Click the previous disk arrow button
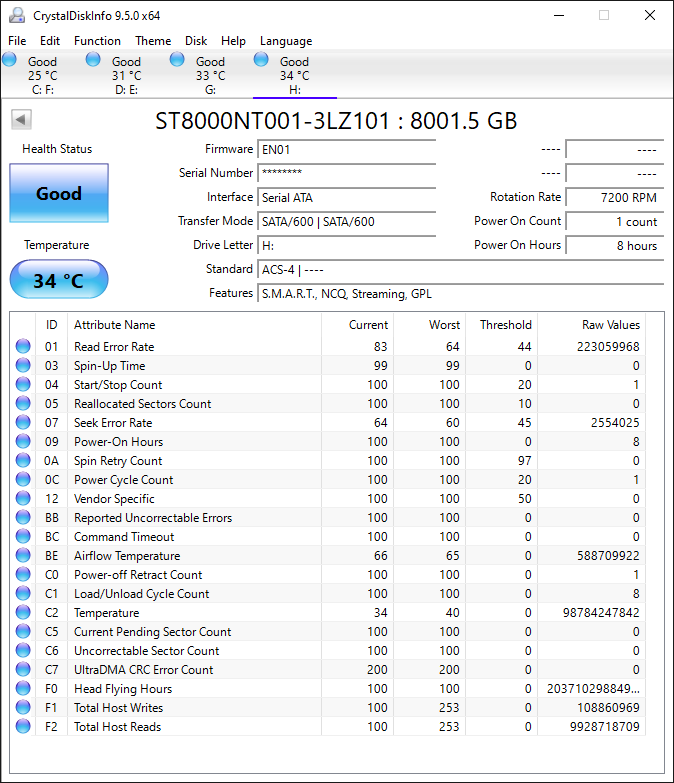674x783 pixels. click(21, 120)
